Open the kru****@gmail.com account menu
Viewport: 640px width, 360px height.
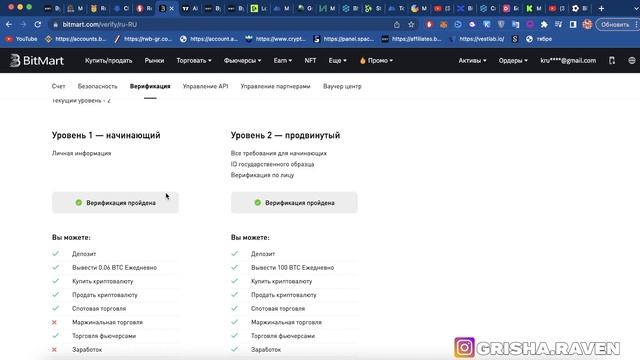(x=568, y=60)
